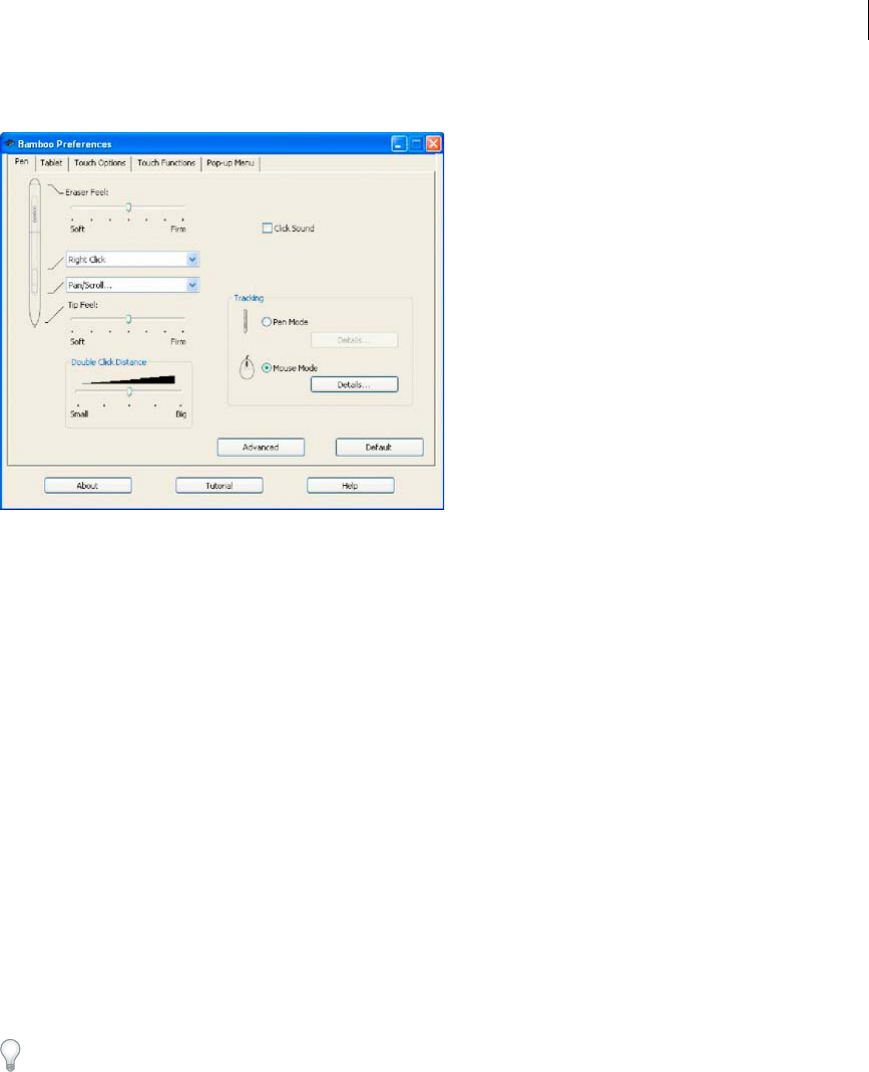Click the 'Firm' label under Tip Feel
Viewport: 869px width, 1072px height.
[178, 342]
